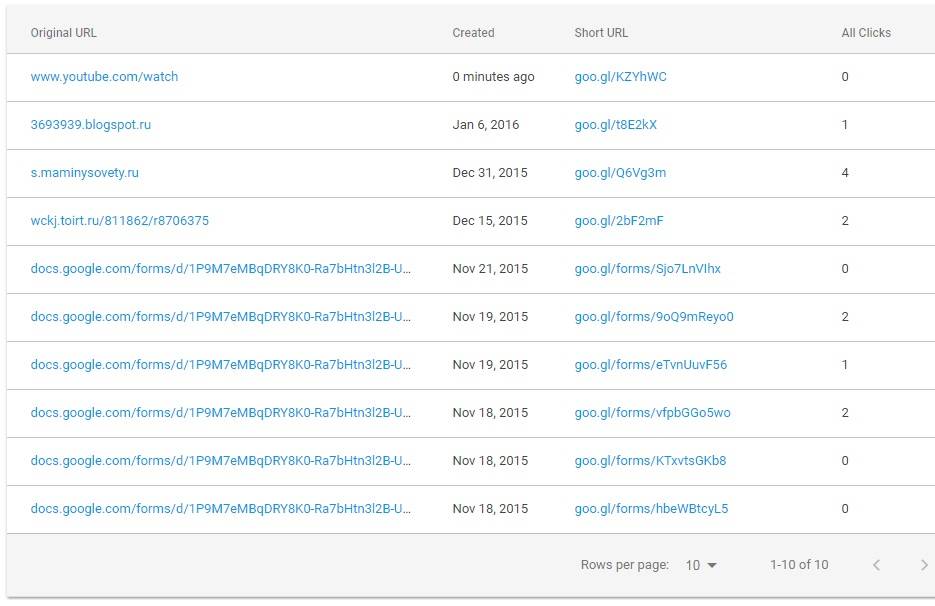
Task: Open the wckj.toirt.ru/811862/r8706375 link
Action: (120, 221)
